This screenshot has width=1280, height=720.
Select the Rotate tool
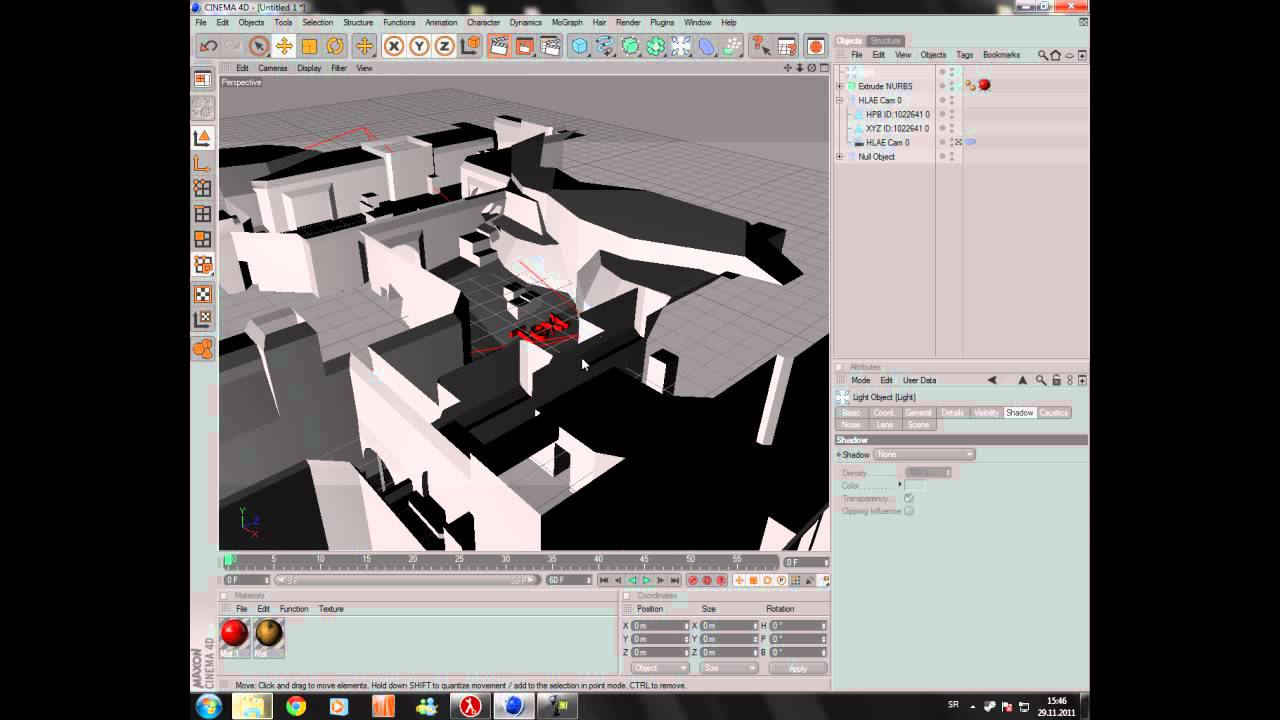click(335, 46)
